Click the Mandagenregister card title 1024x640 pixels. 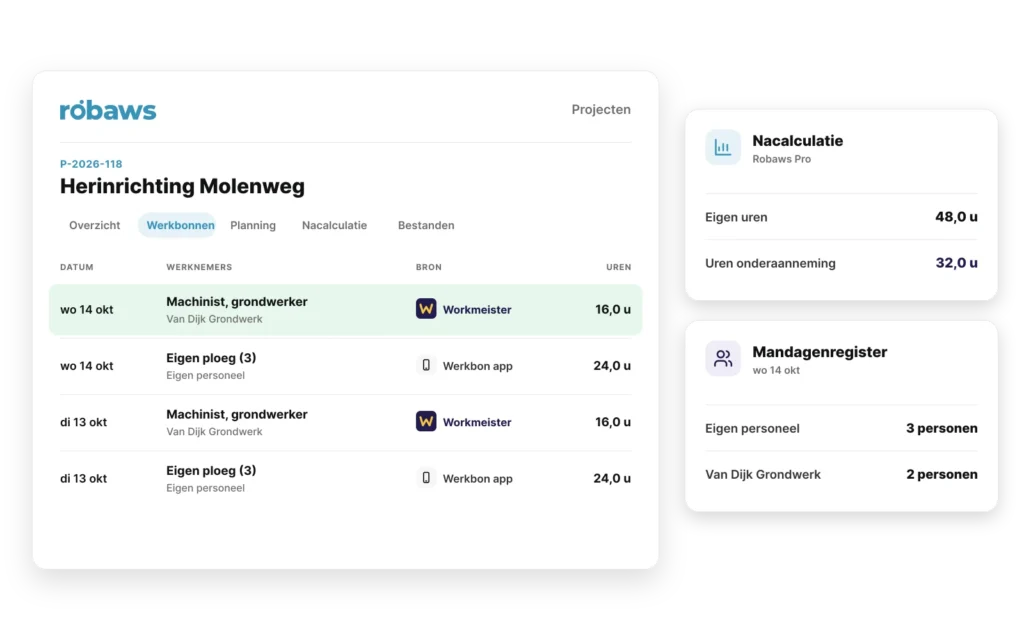pyautogui.click(x=820, y=352)
